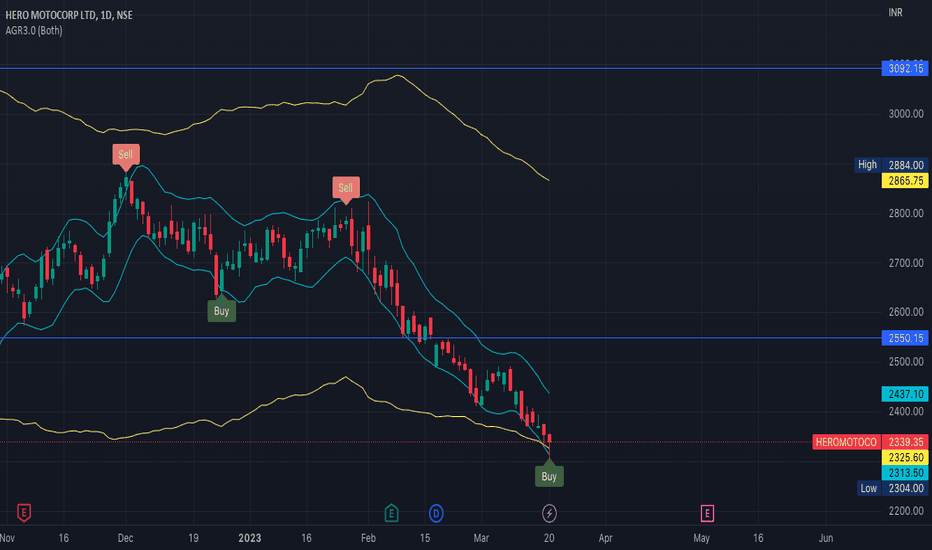The width and height of the screenshot is (932, 550).
Task: Click the 2023 year label on time axis
Action: coord(250,538)
